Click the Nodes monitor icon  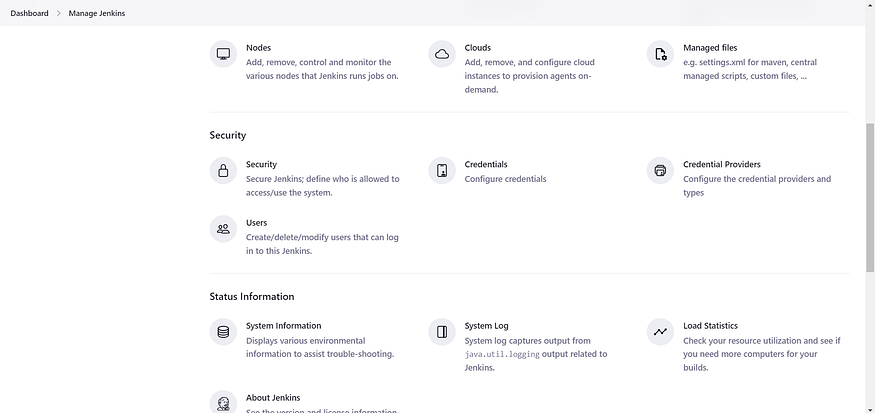pyautogui.click(x=223, y=53)
